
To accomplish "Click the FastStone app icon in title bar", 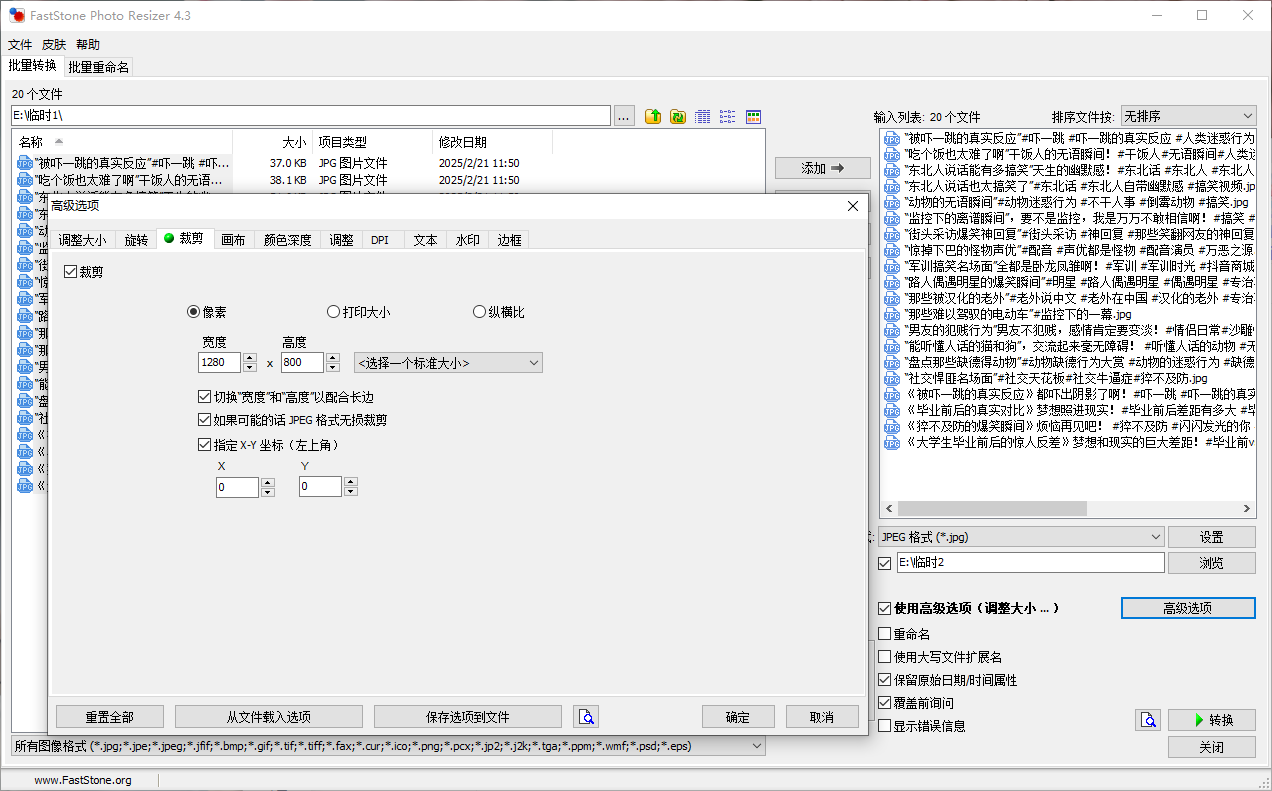I will click(x=17, y=16).
